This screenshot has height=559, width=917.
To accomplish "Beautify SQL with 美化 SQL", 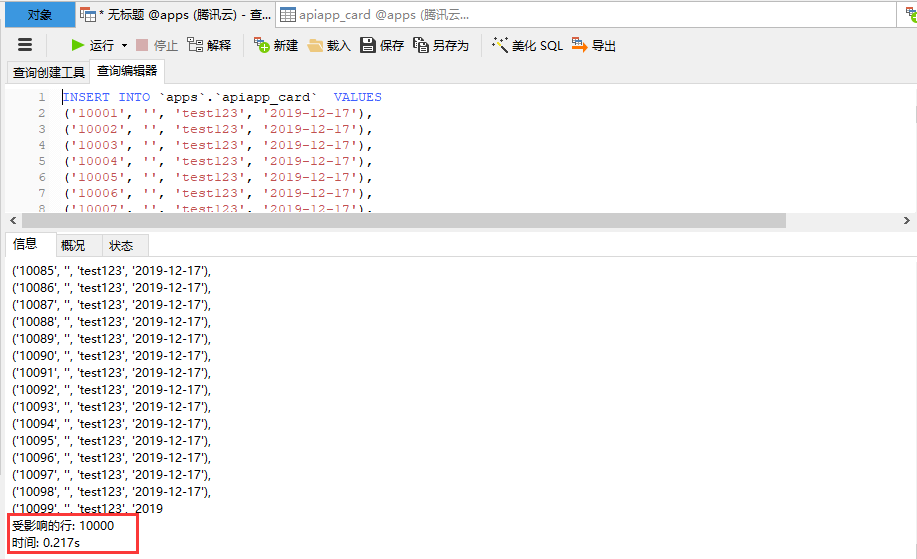I will 527,45.
